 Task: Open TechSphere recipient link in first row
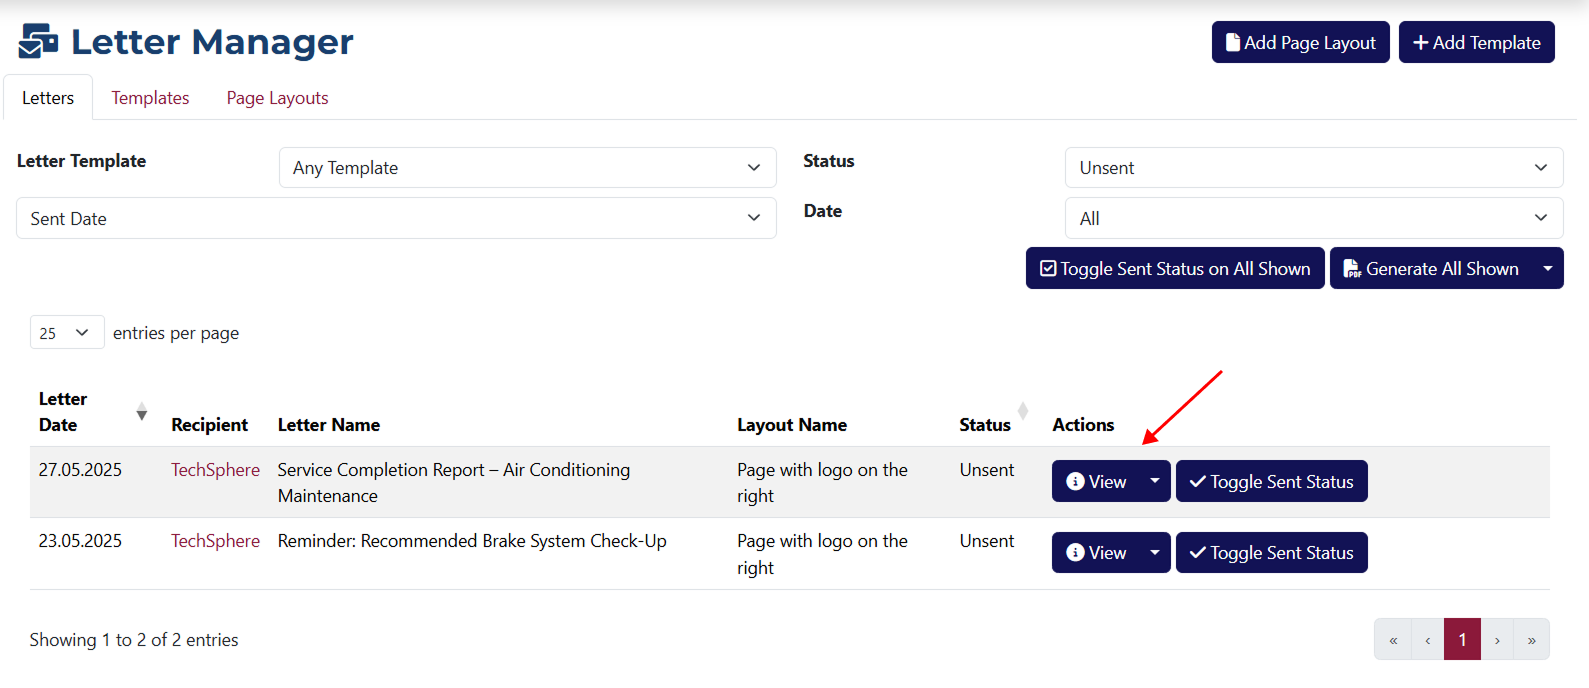215,470
